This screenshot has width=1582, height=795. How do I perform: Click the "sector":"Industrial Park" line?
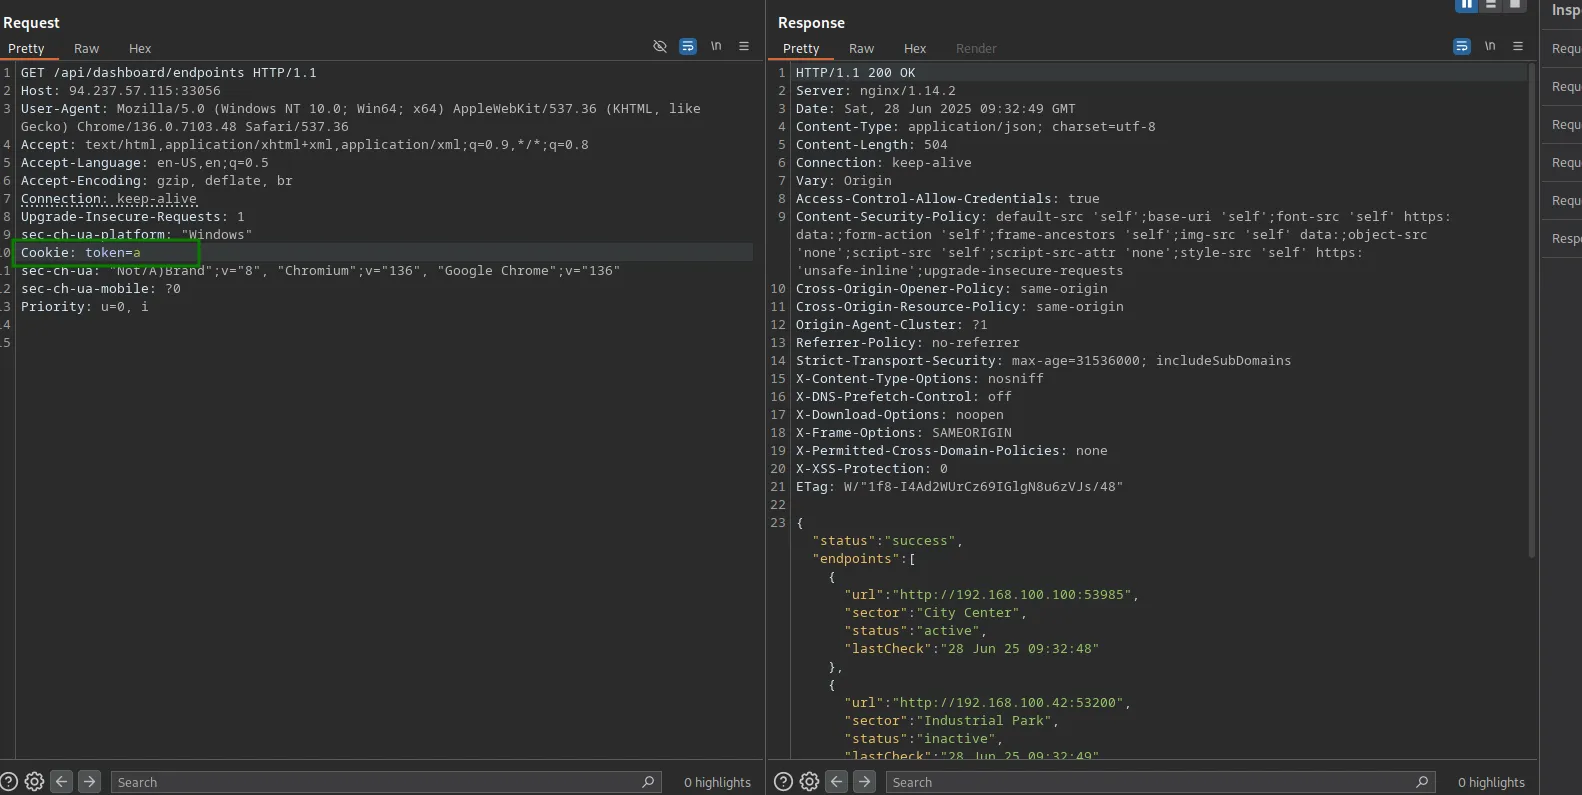tap(951, 721)
